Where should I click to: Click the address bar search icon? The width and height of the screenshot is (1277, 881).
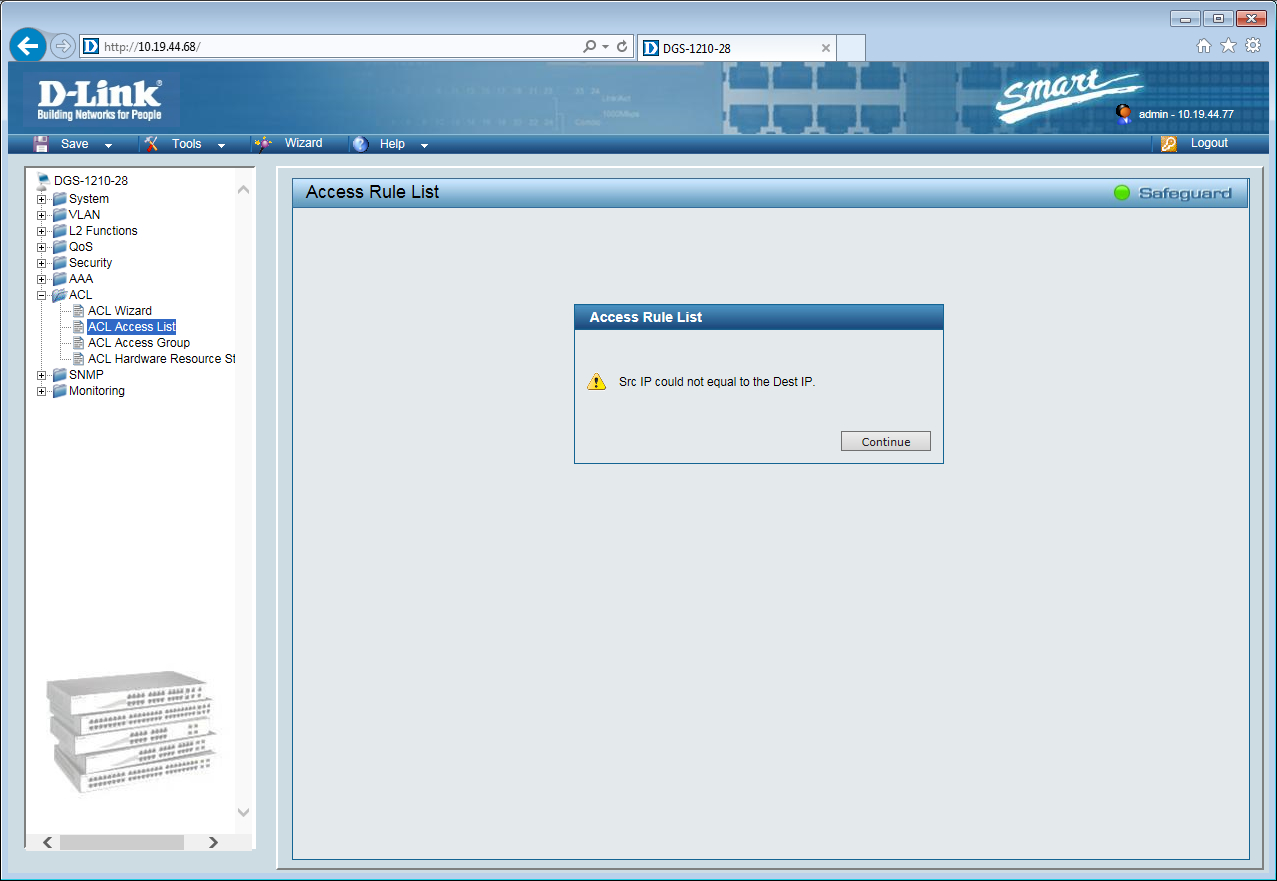tap(590, 46)
